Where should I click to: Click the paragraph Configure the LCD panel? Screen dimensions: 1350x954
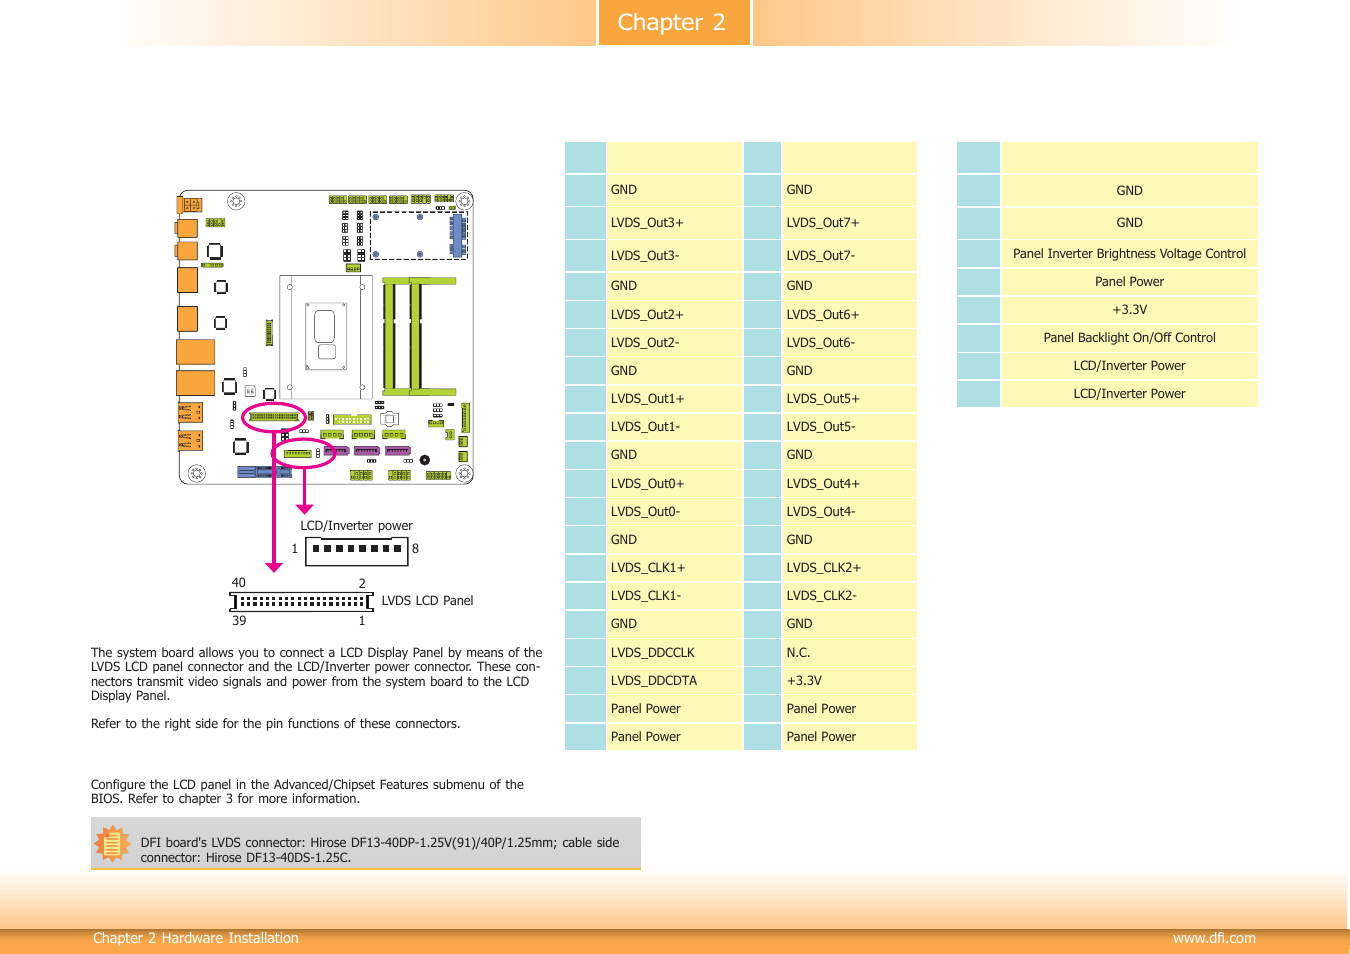tap(307, 792)
